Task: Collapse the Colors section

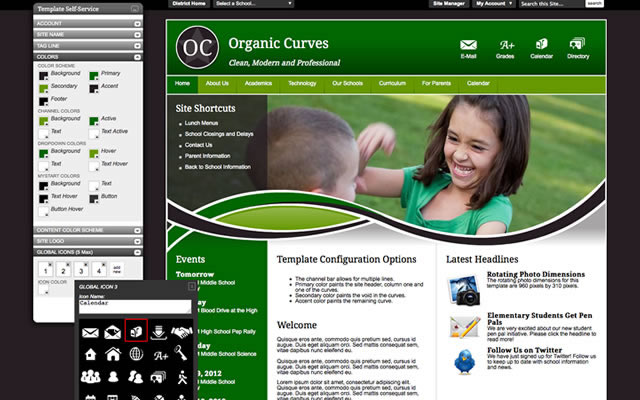Action: click(88, 57)
